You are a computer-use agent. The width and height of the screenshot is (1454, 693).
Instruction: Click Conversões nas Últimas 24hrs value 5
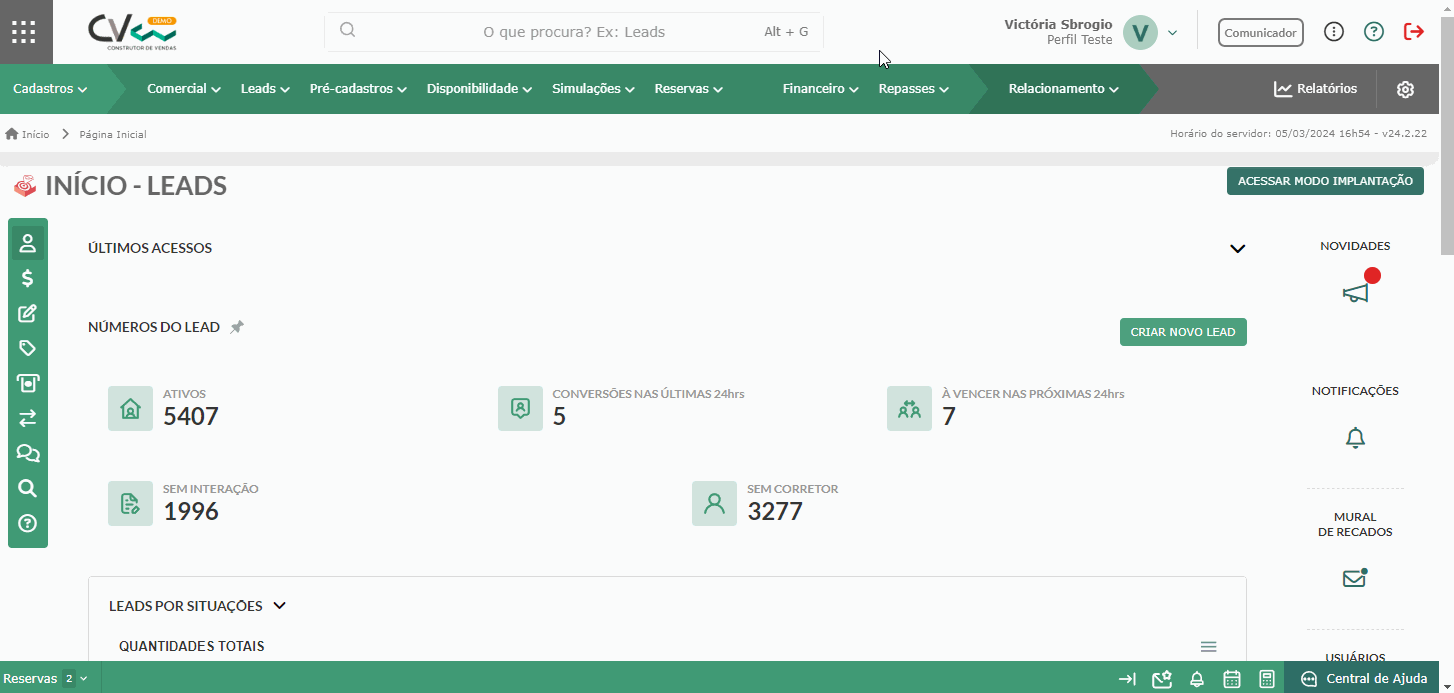(x=559, y=416)
